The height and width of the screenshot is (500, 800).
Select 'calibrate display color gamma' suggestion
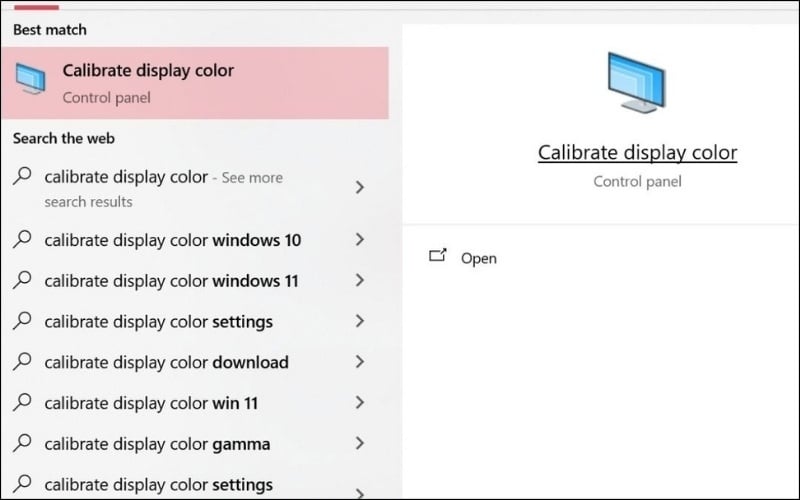(x=195, y=444)
